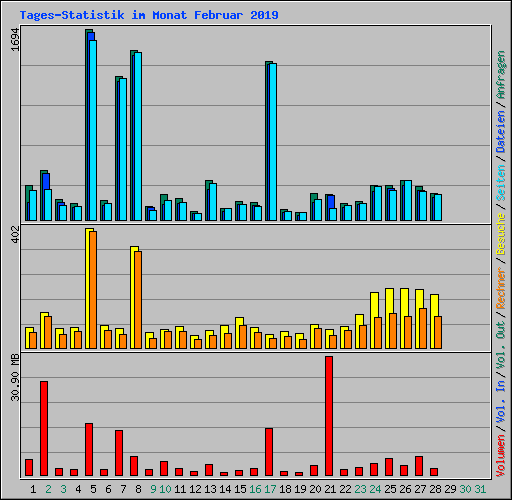This screenshot has height=500, width=512.
Task: Click the orange hosts bar for day 5
Action: tap(93, 290)
